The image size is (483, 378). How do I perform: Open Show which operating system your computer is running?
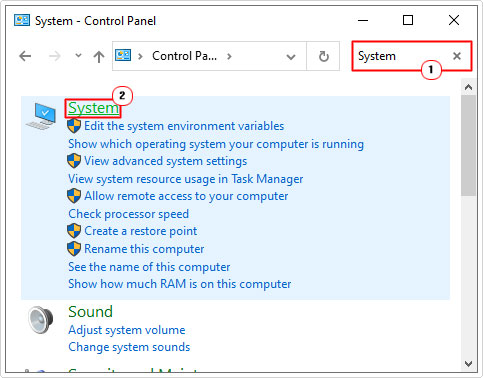[x=216, y=144]
